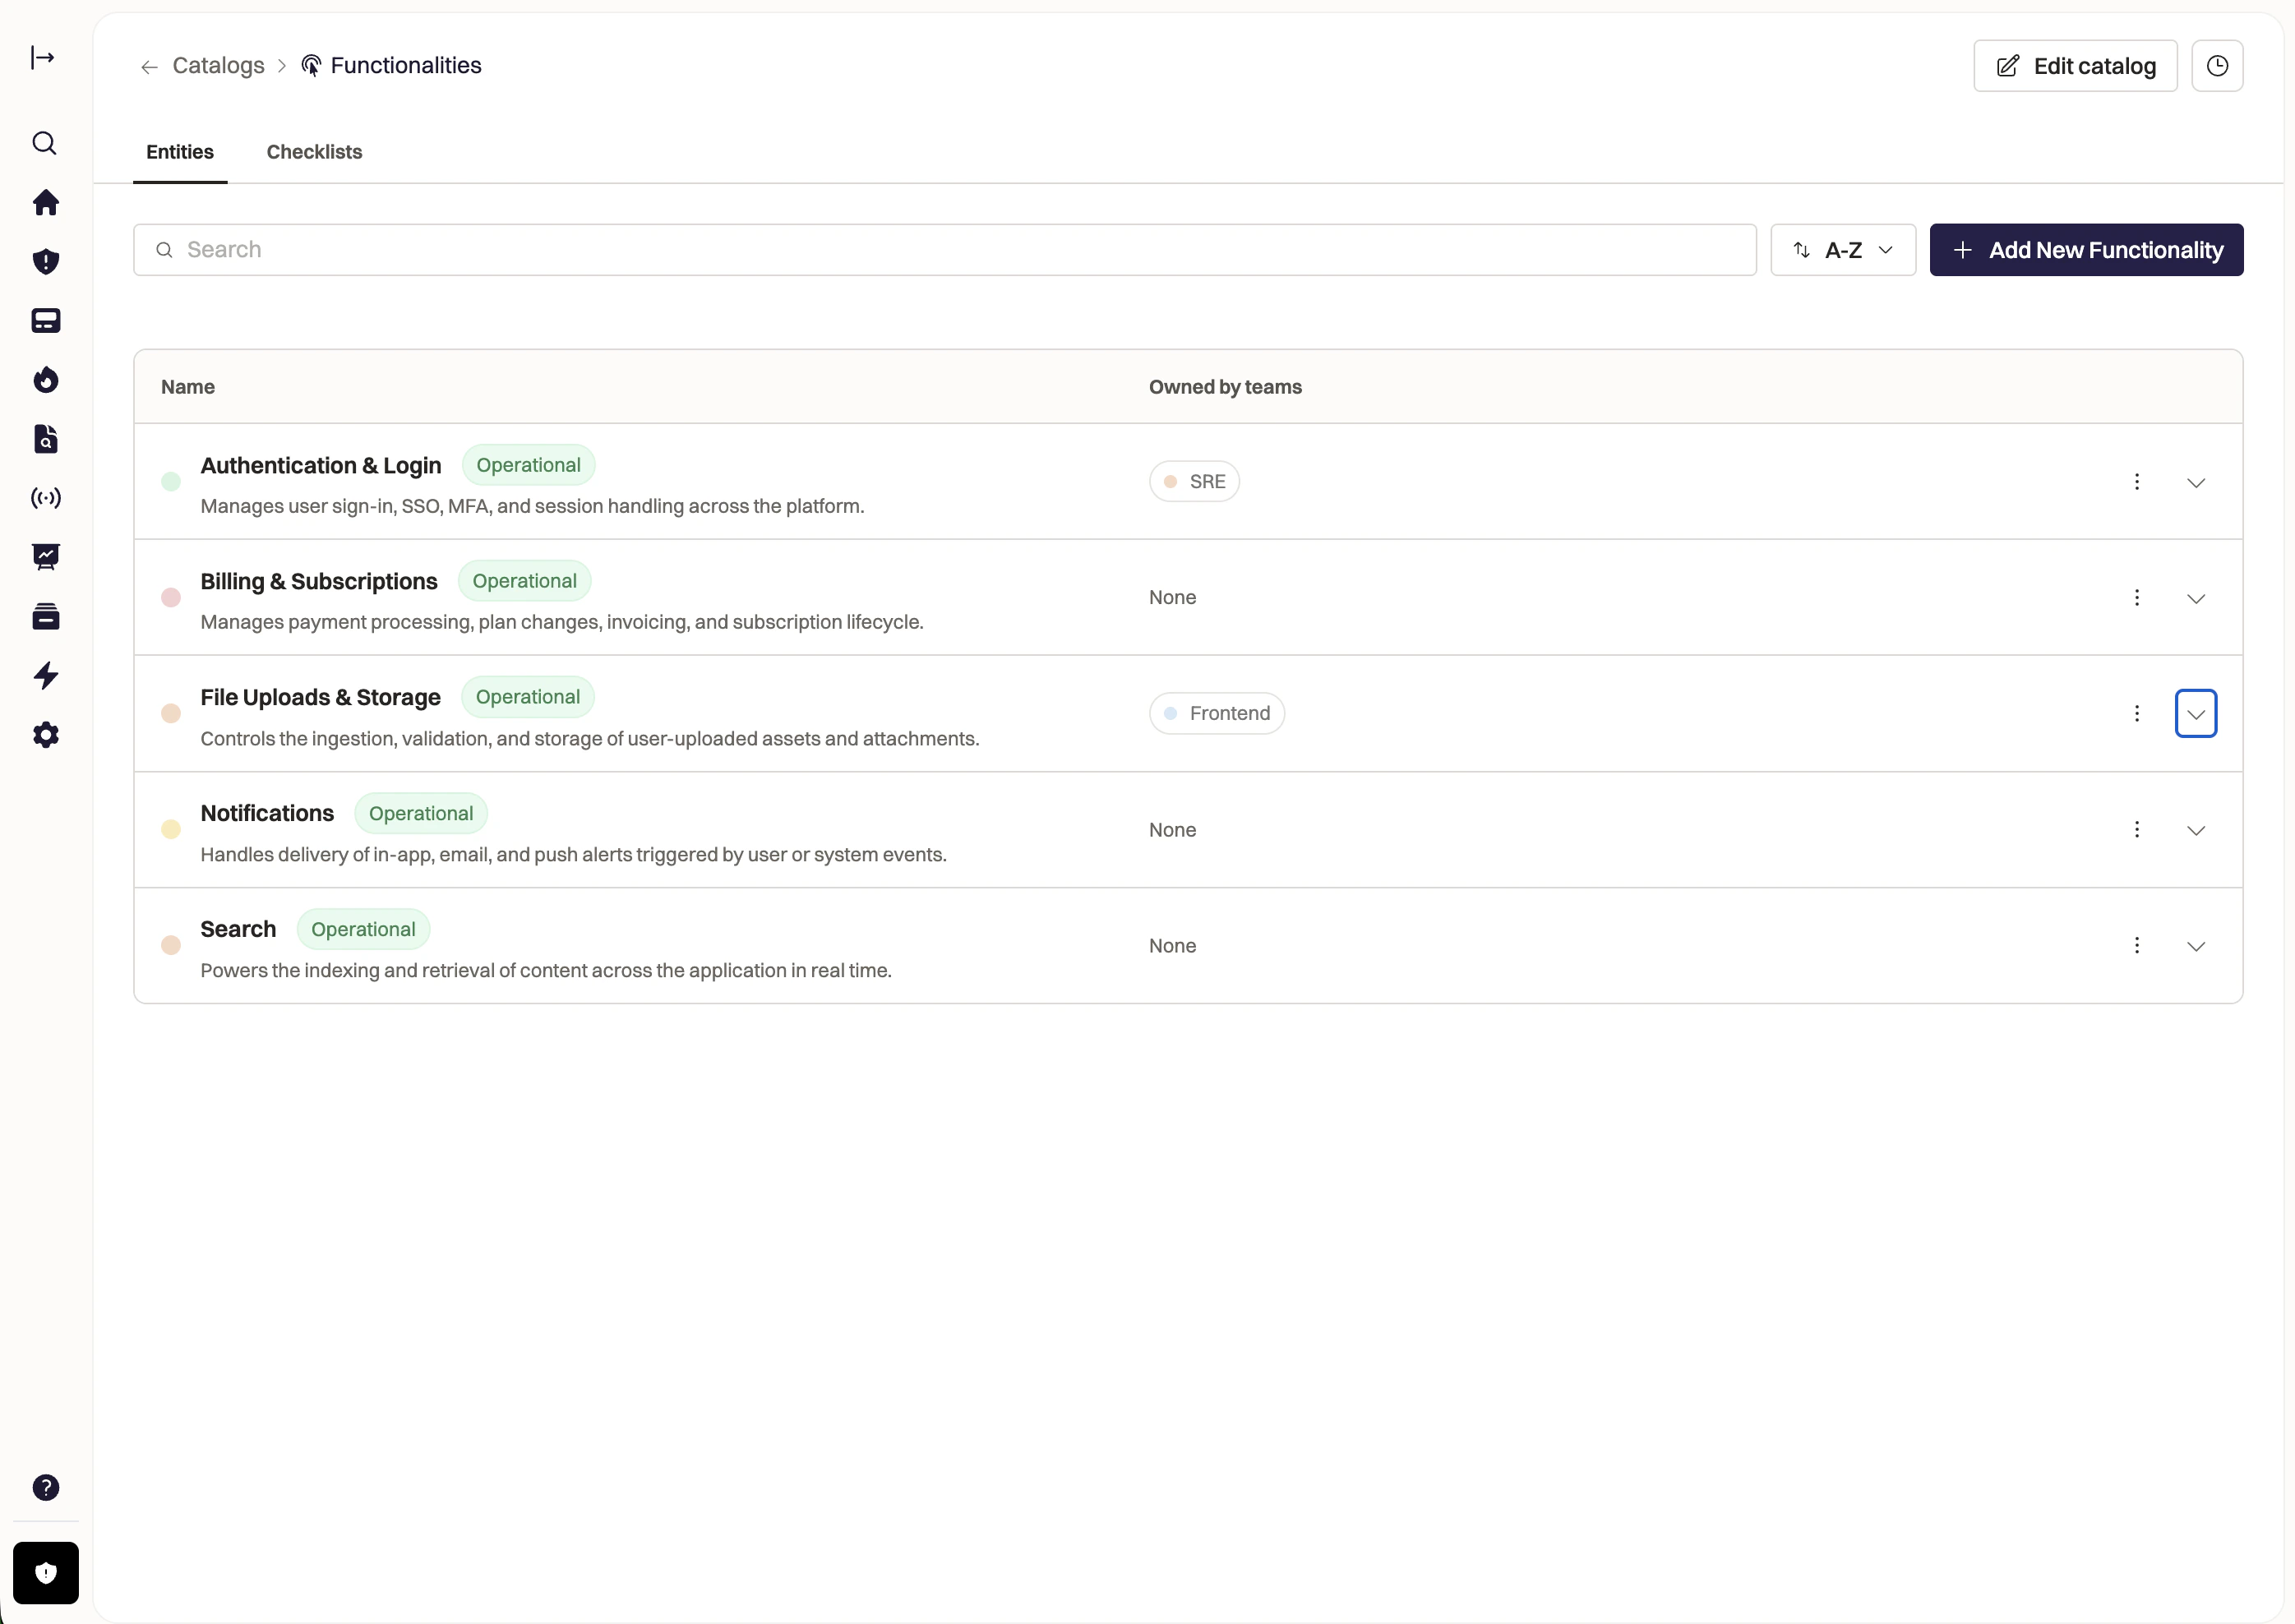Click the yellow color dot beside Notifications

tap(171, 830)
